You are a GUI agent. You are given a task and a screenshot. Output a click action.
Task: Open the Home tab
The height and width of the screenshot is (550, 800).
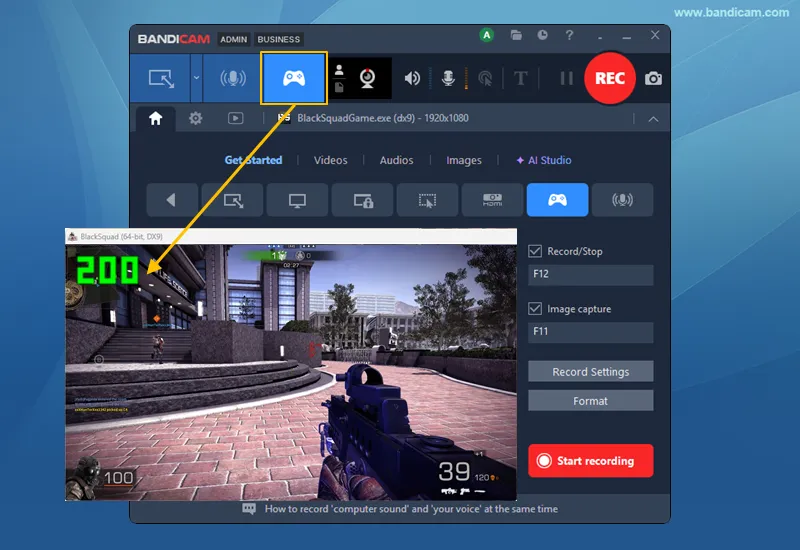point(156,118)
